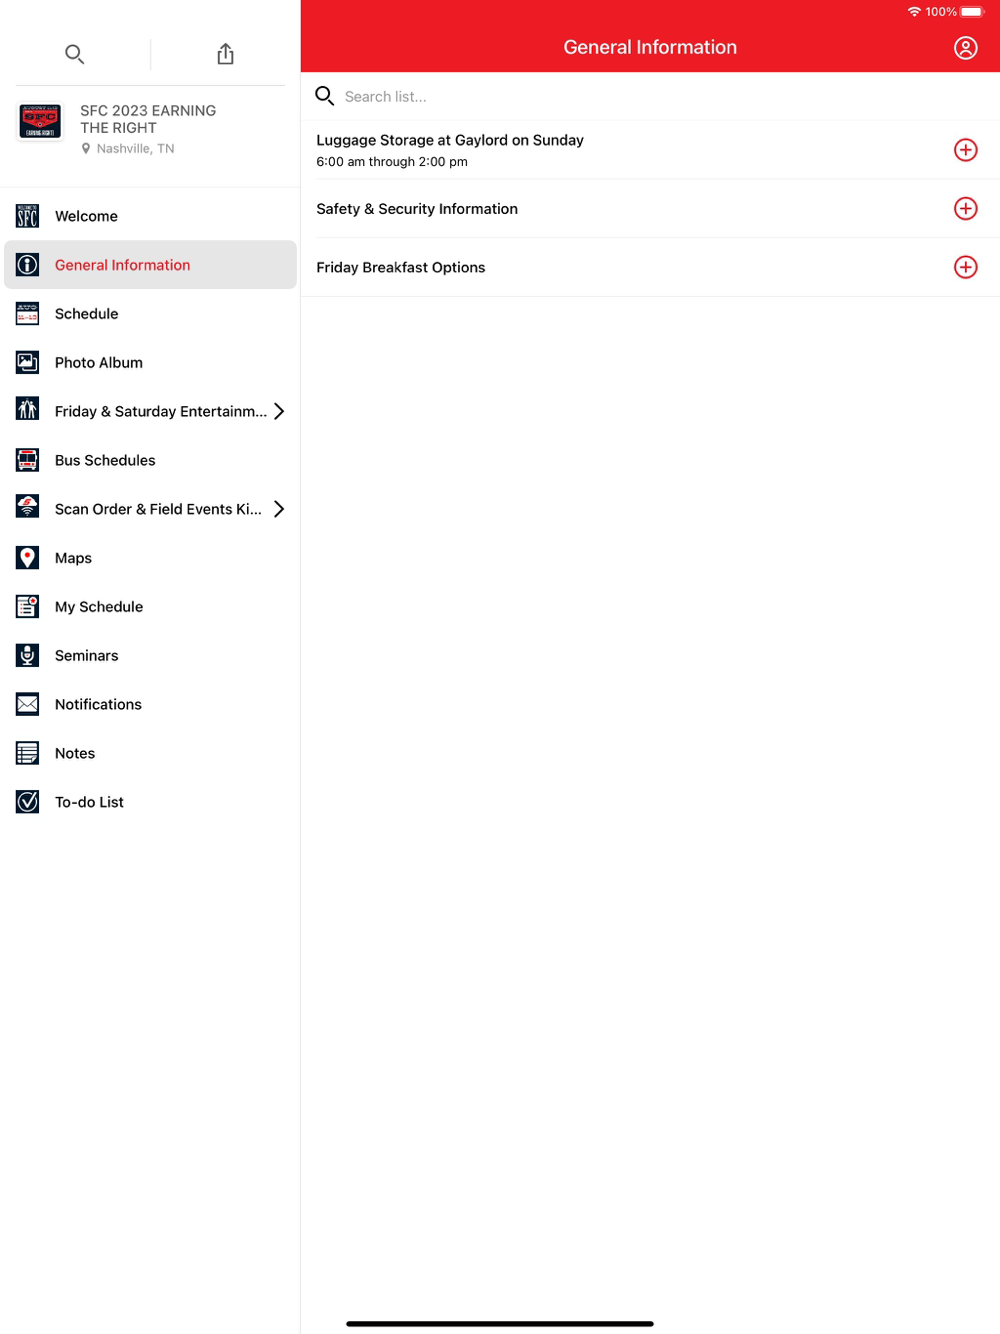Image resolution: width=1000 pixels, height=1334 pixels.
Task: Open the sidebar search magnifier icon
Action: [74, 54]
